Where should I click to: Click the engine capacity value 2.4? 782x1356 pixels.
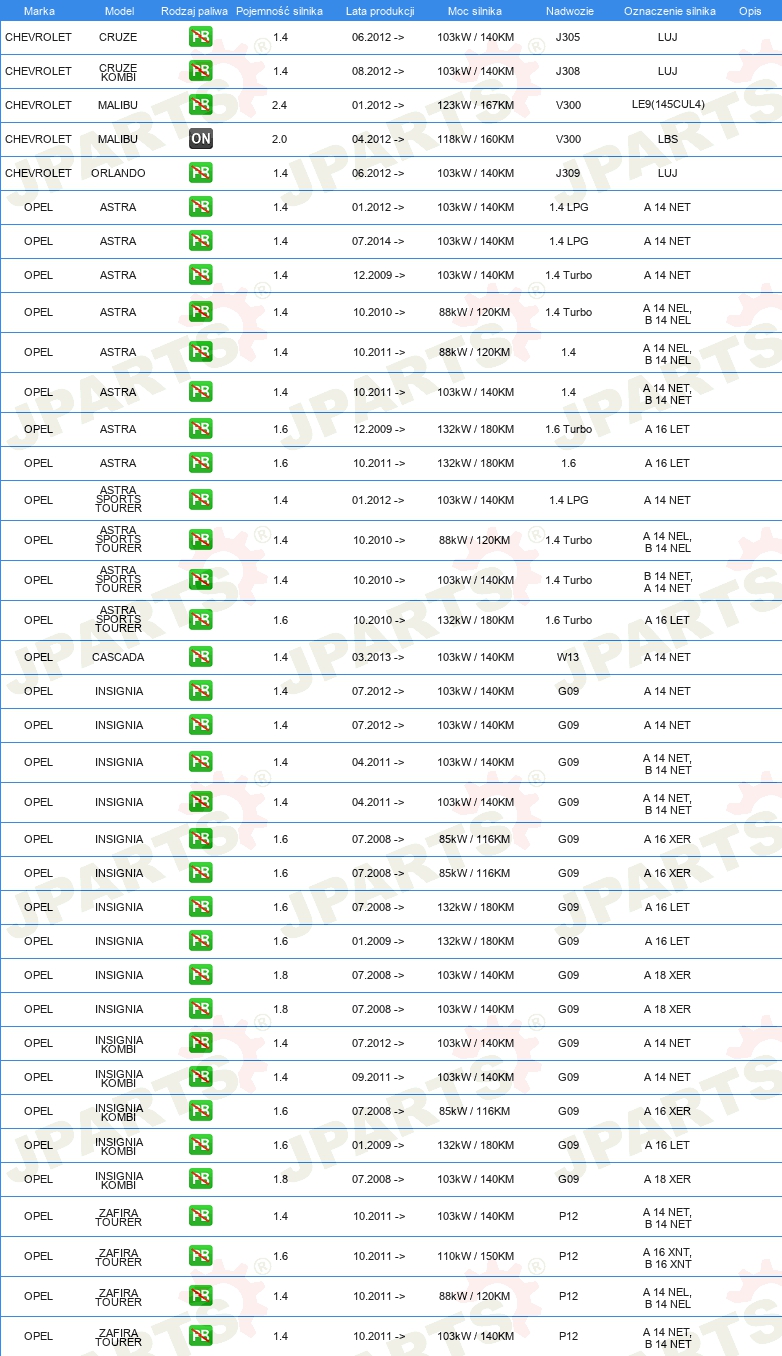[x=280, y=105]
